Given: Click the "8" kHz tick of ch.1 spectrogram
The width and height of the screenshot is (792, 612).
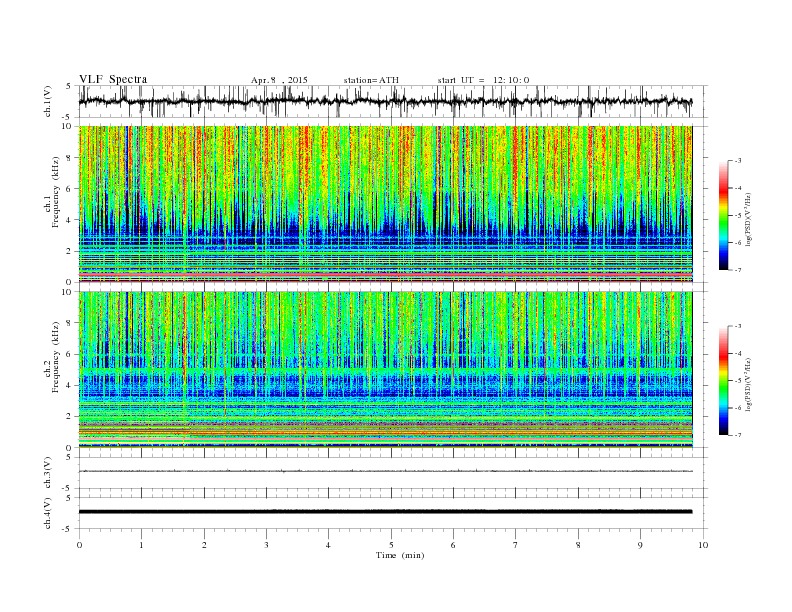Looking at the screenshot, I should click(x=69, y=158).
